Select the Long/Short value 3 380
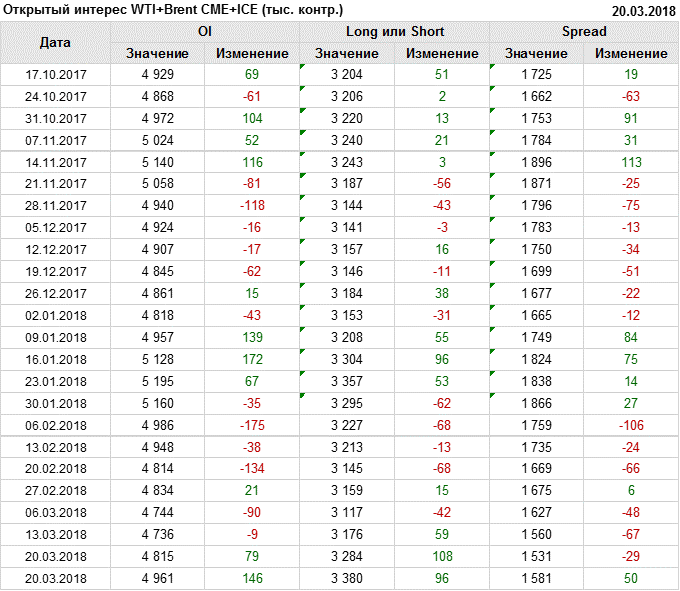Screen dimensions: 680x591 pyautogui.click(x=346, y=578)
